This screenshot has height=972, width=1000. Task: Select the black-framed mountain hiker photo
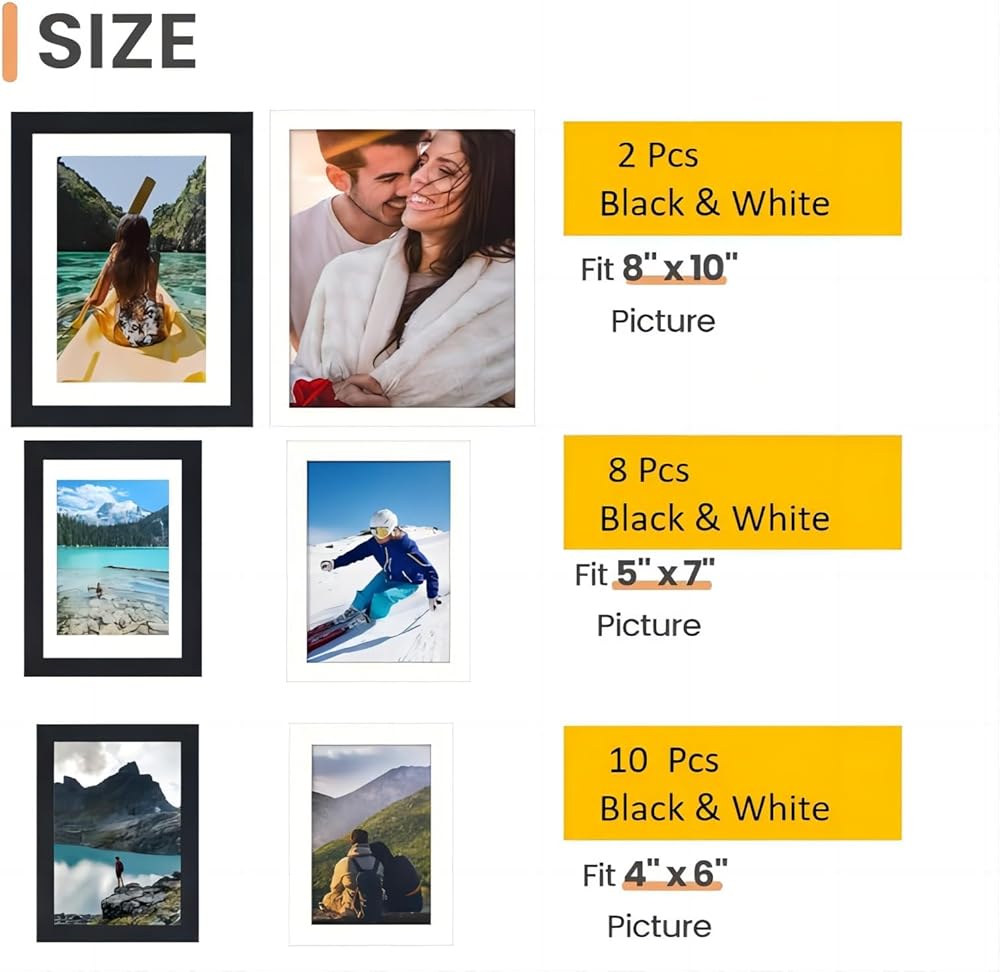click(x=117, y=832)
